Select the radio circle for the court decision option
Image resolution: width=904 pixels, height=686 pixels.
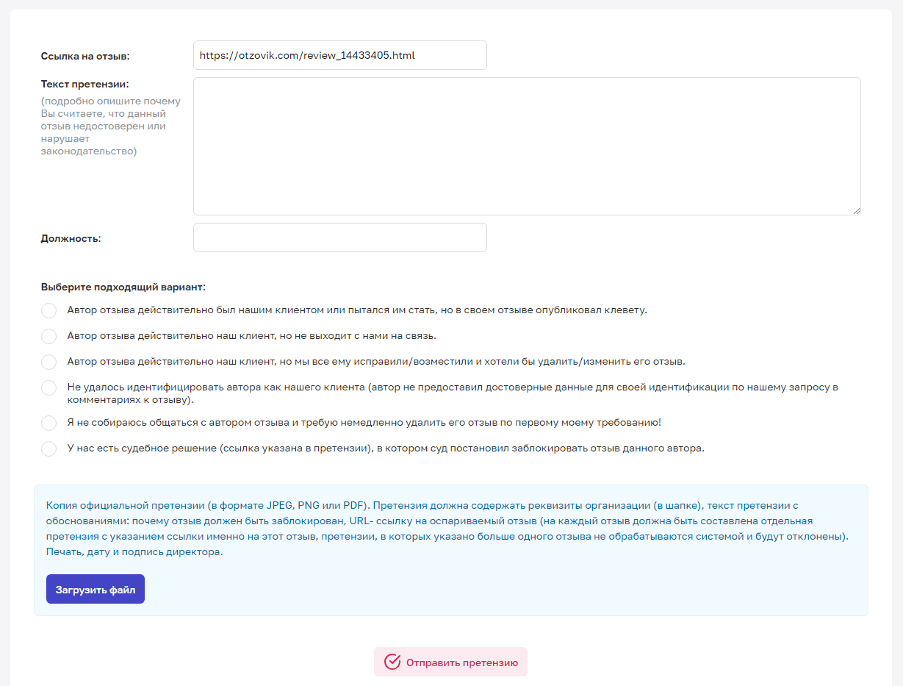(49, 449)
